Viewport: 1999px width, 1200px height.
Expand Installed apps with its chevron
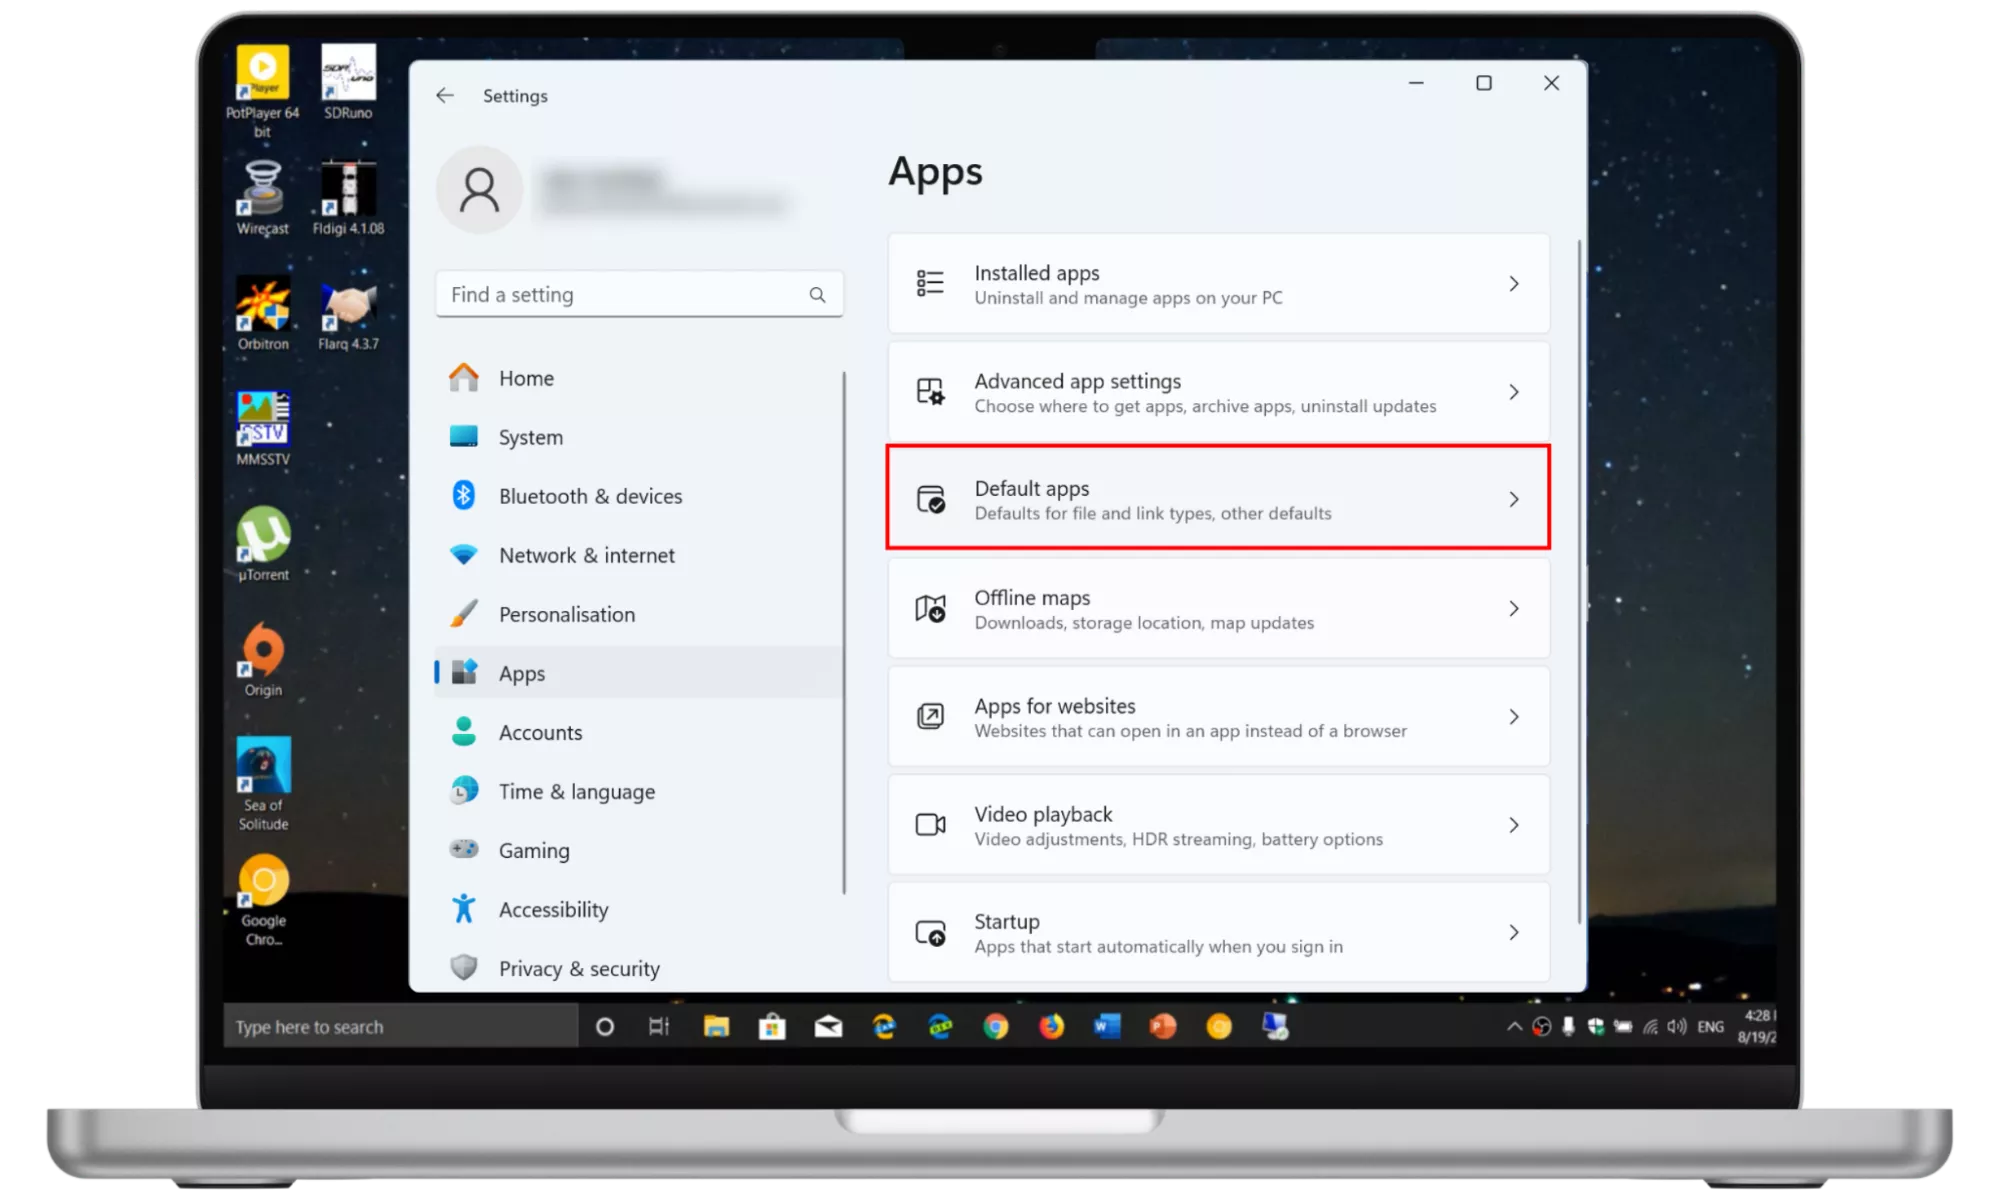[1514, 284]
